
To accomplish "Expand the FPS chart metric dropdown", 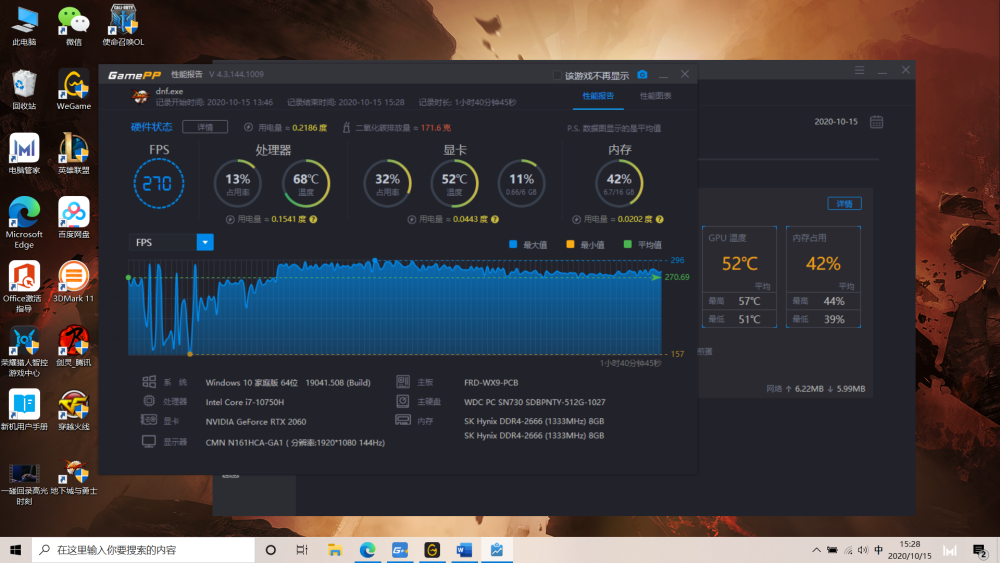I will [205, 242].
